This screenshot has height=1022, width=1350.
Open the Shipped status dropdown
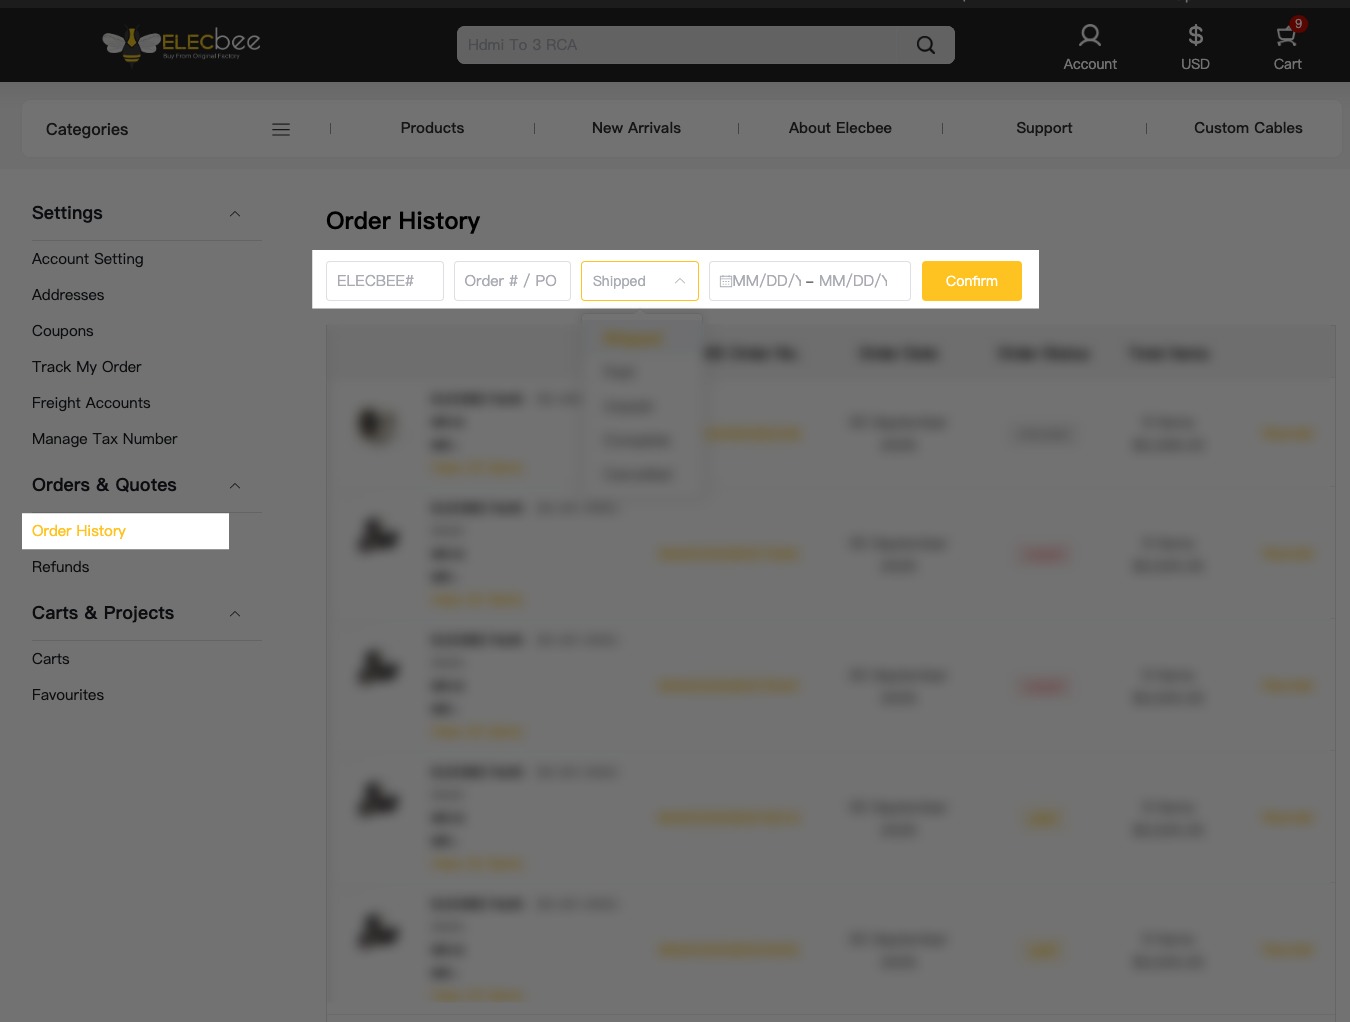(x=639, y=281)
